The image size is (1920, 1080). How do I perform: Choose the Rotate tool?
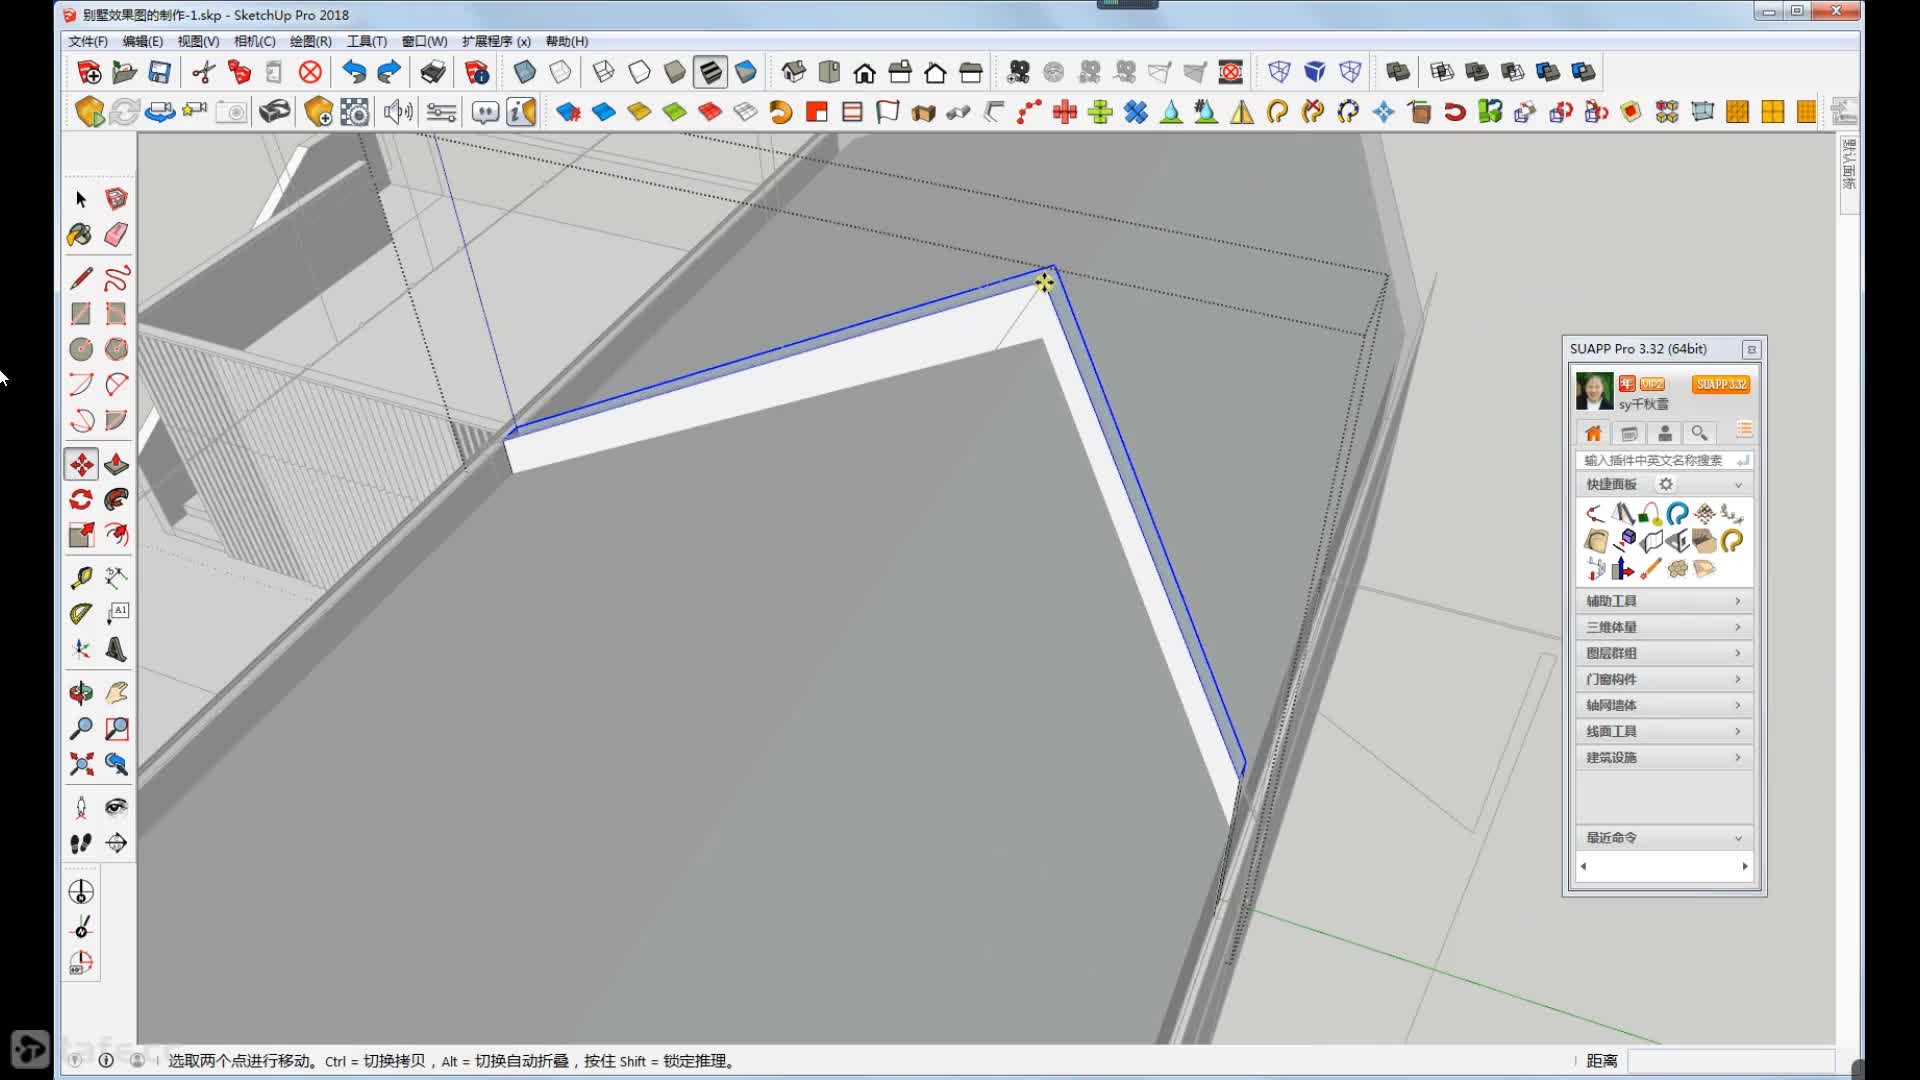coord(81,499)
